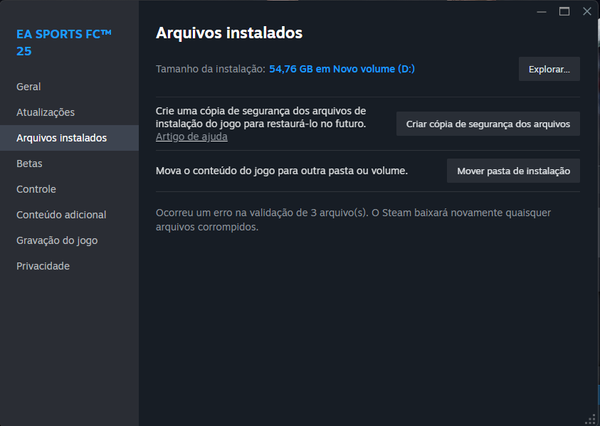Click the 'Mova o conteúdo do jogo' description

pyautogui.click(x=282, y=171)
